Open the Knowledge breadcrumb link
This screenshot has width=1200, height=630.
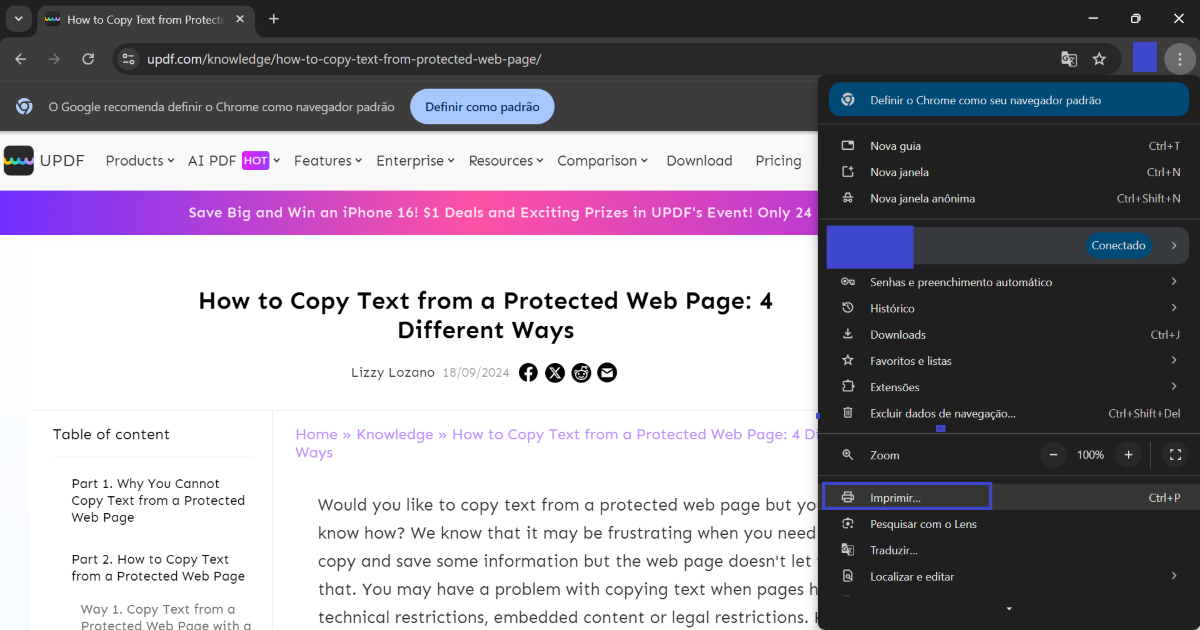[x=395, y=434]
